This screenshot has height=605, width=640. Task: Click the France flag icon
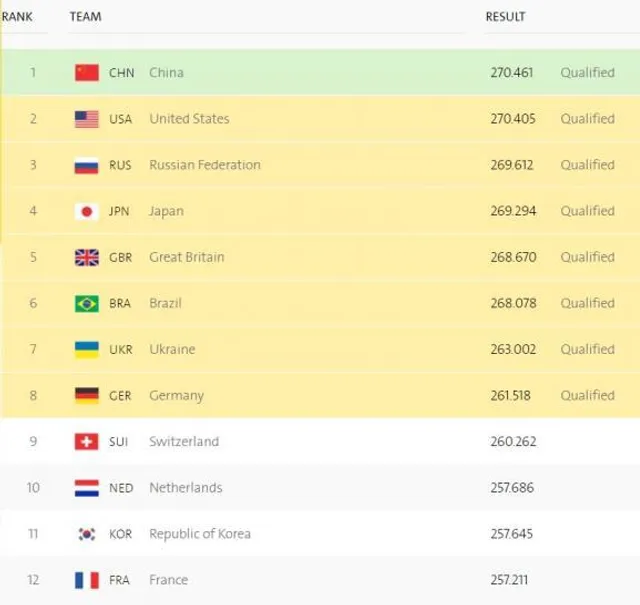pyautogui.click(x=87, y=580)
